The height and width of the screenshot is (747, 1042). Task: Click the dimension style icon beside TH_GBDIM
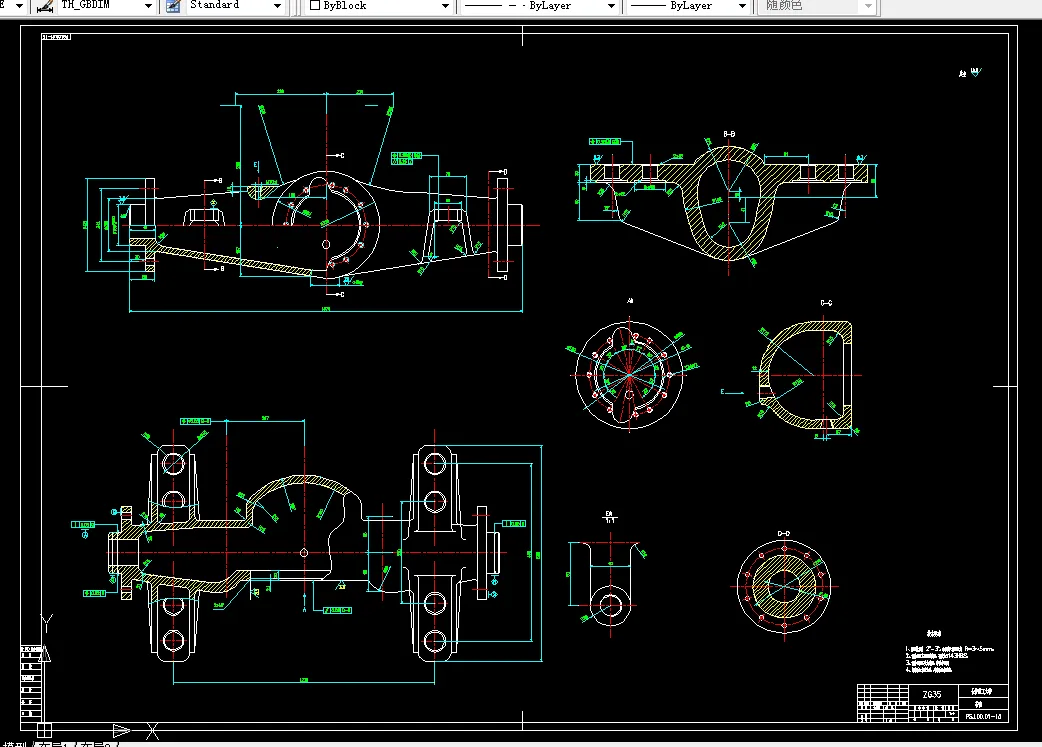45,6
